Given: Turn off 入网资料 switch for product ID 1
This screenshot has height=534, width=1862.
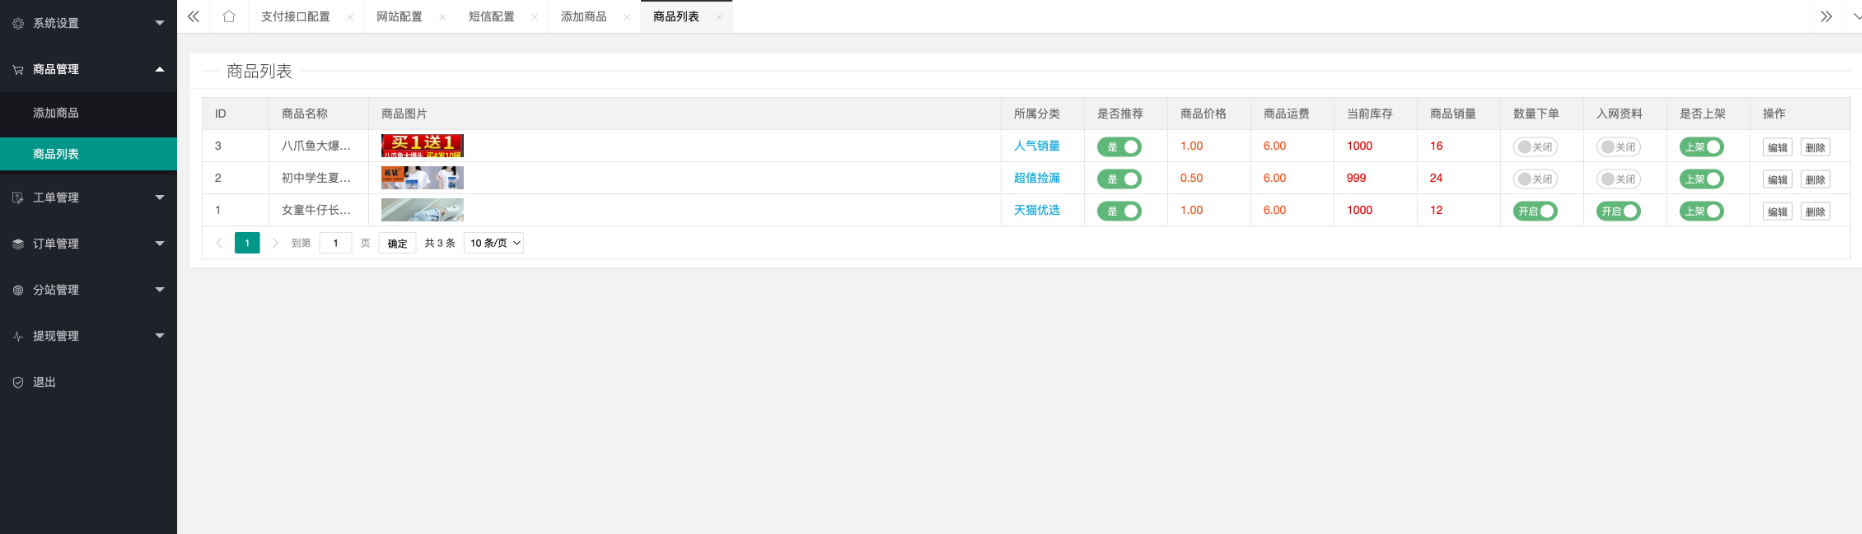Looking at the screenshot, I should coord(1618,211).
